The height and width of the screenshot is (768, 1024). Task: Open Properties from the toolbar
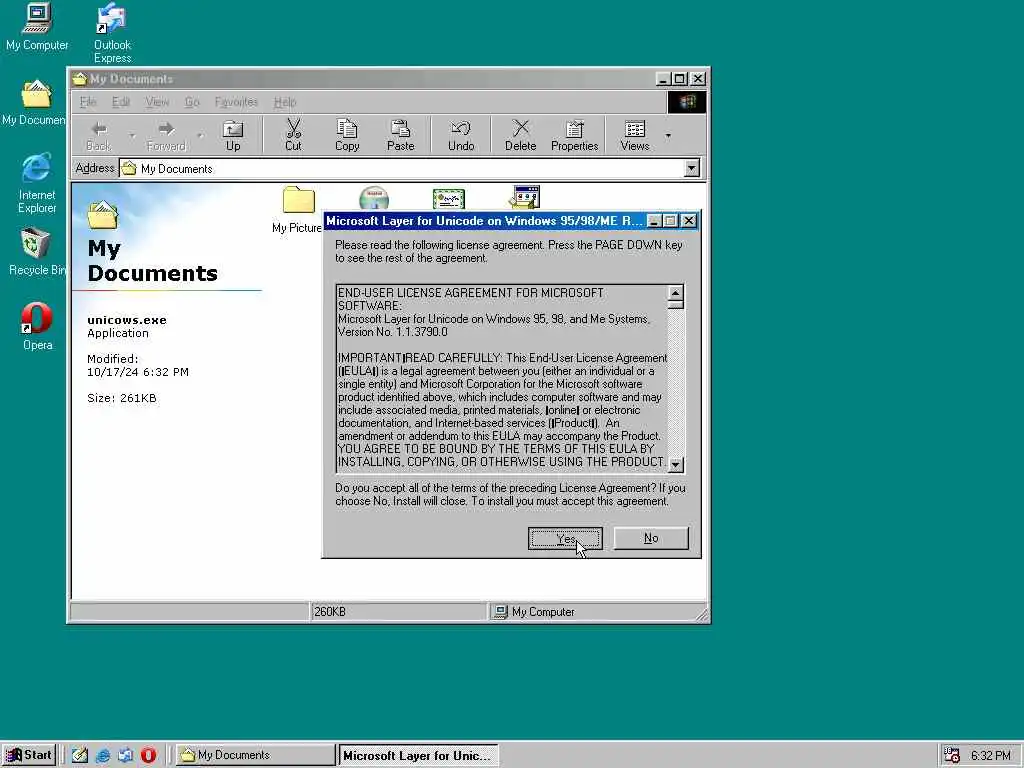pos(575,135)
